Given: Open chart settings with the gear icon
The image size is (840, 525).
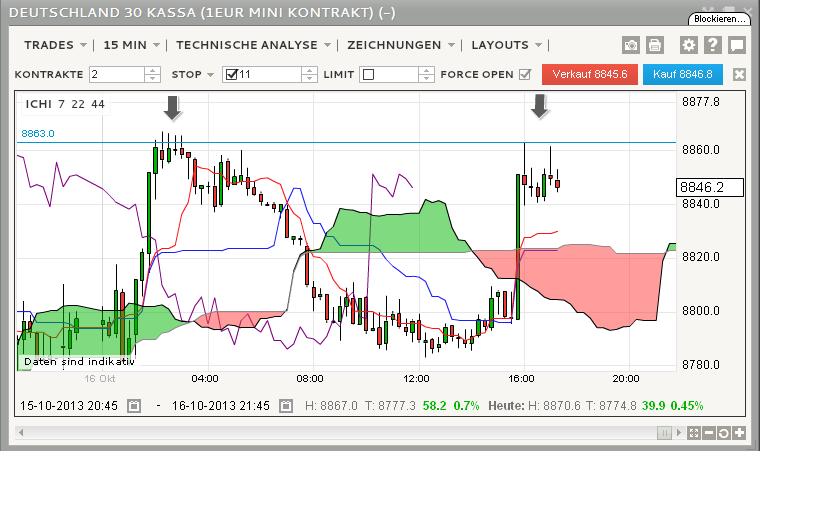Looking at the screenshot, I should [689, 45].
